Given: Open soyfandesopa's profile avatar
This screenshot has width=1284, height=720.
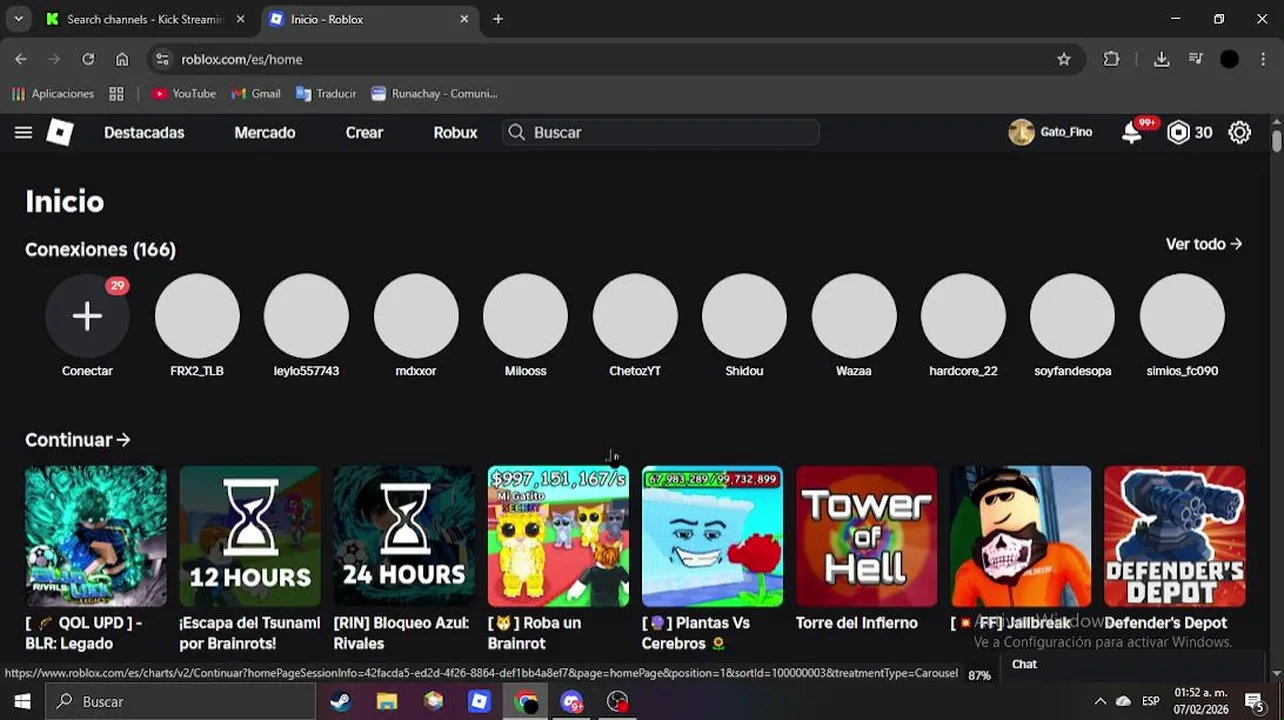Looking at the screenshot, I should 1072,316.
